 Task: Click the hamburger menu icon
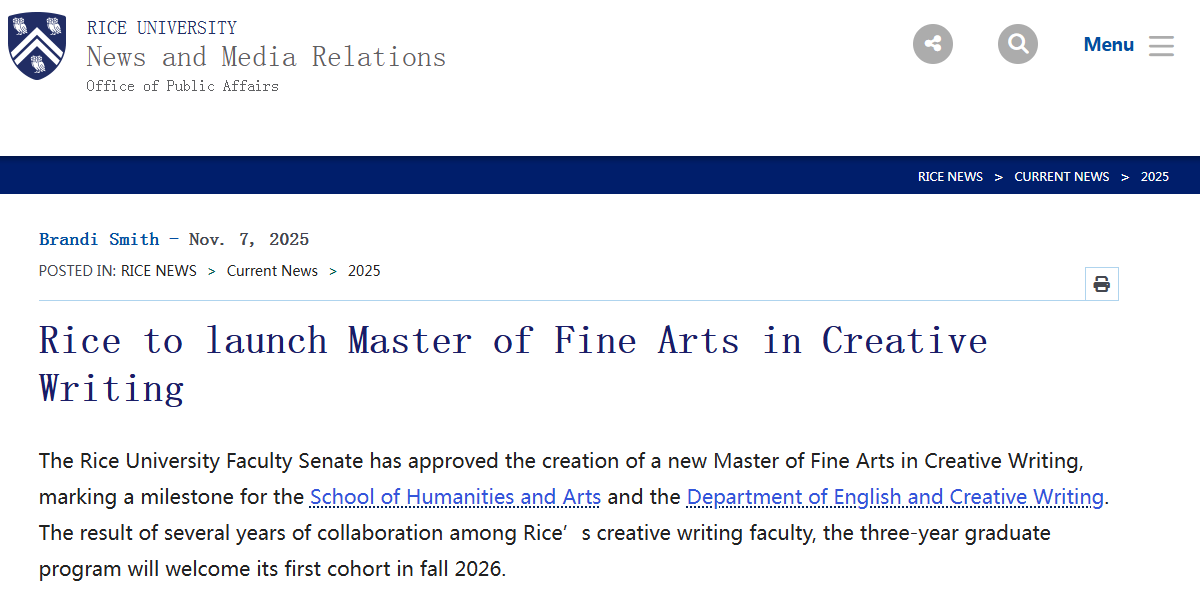pyautogui.click(x=1161, y=45)
